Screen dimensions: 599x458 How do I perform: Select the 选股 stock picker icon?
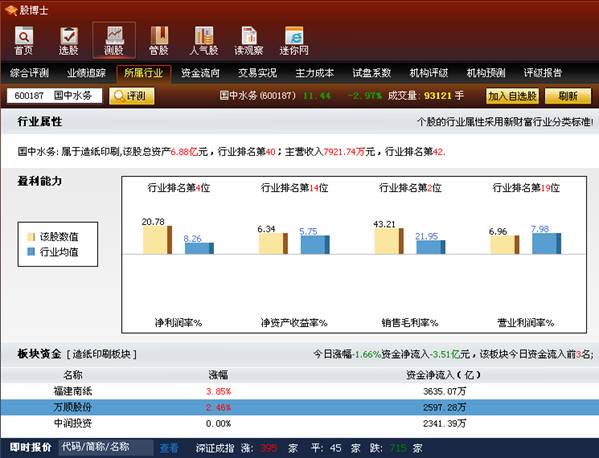69,40
